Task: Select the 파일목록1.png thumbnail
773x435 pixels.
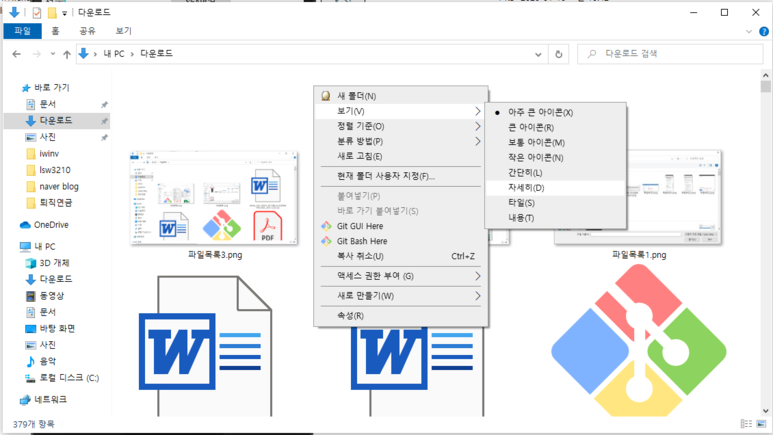Action: pyautogui.click(x=638, y=197)
